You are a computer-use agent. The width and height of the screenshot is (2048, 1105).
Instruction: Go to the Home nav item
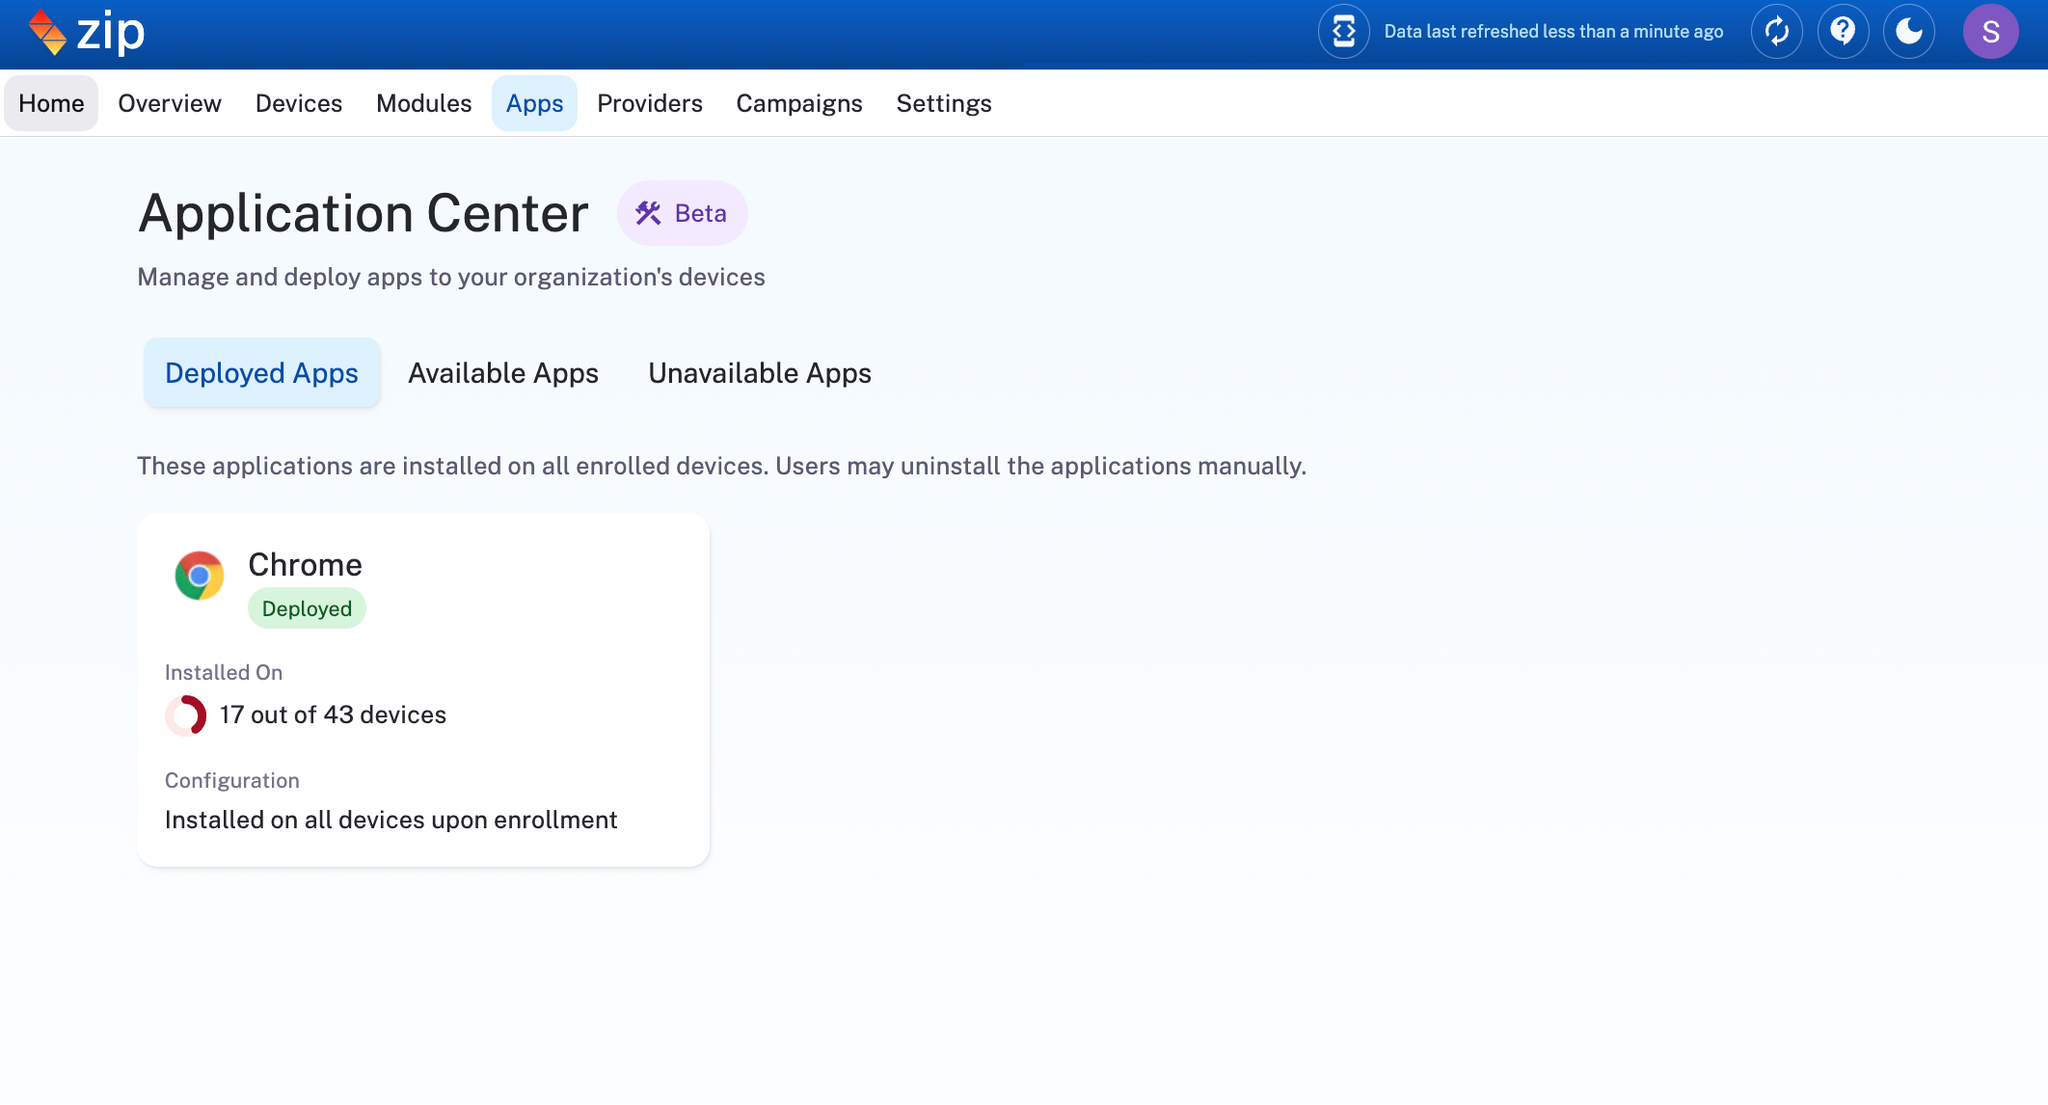[x=51, y=103]
